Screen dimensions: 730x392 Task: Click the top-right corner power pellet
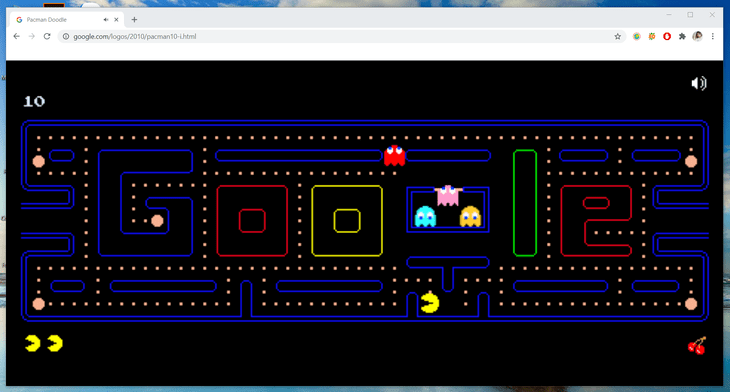point(691,162)
